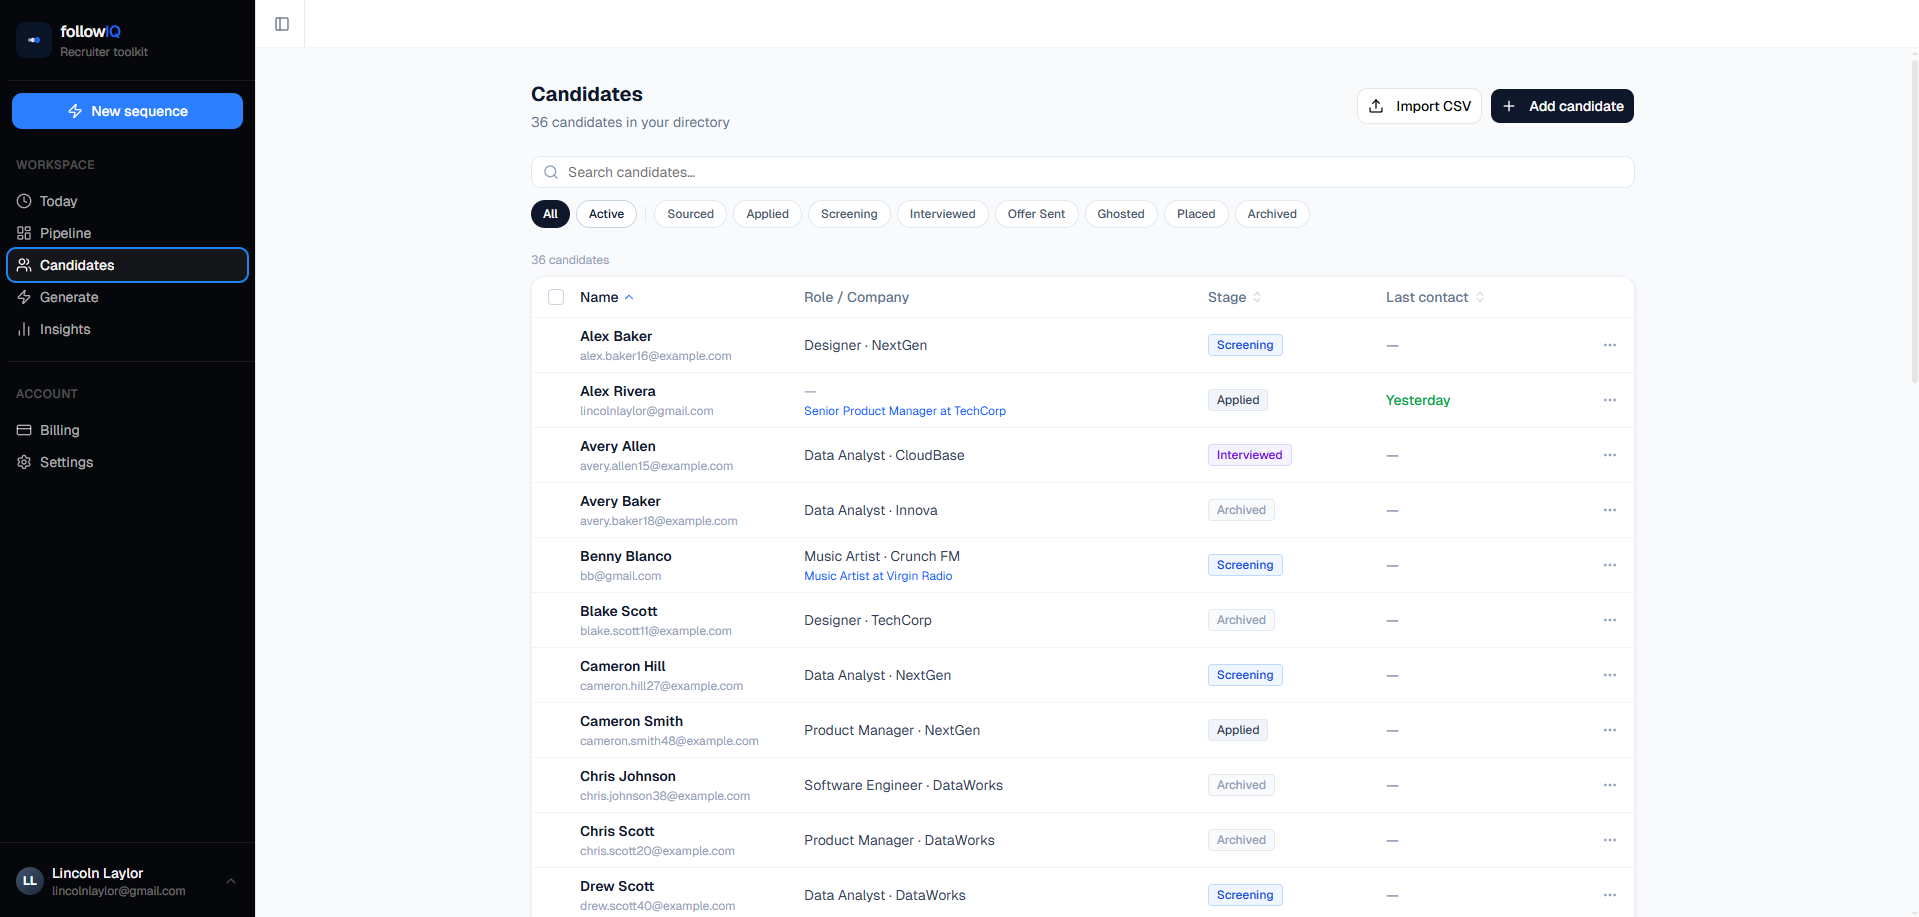This screenshot has height=917, width=1919.
Task: Filter by Archived stage
Action: pos(1272,214)
